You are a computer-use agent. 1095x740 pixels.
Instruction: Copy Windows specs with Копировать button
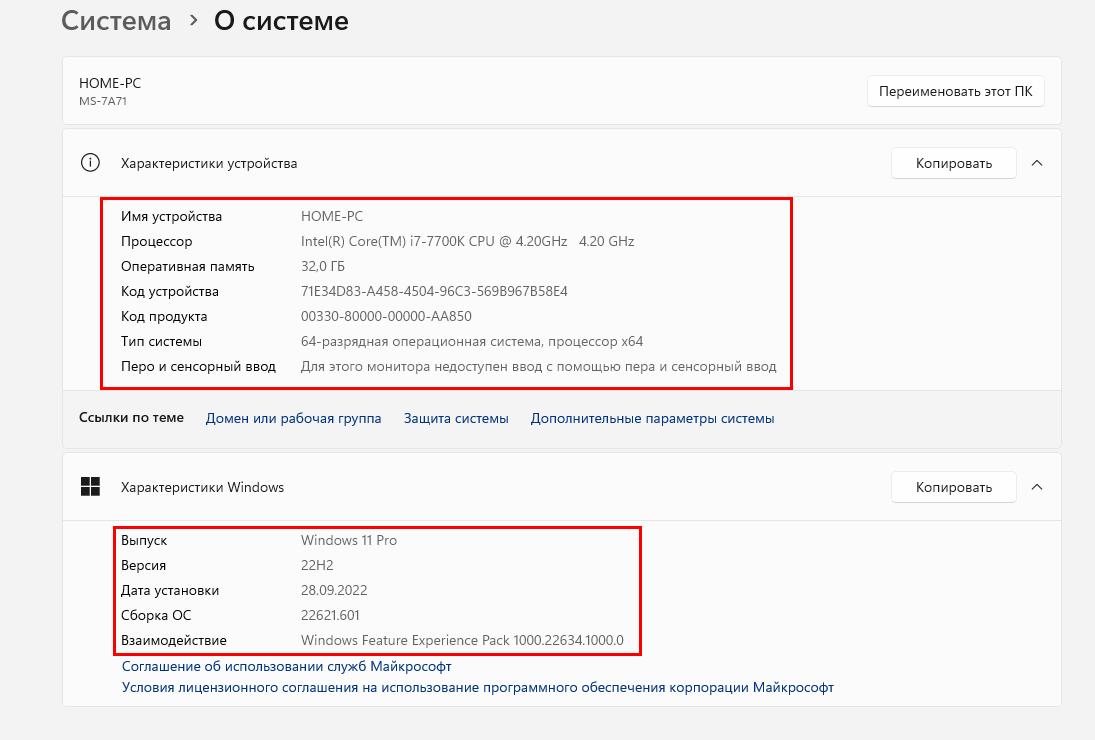click(x=953, y=487)
